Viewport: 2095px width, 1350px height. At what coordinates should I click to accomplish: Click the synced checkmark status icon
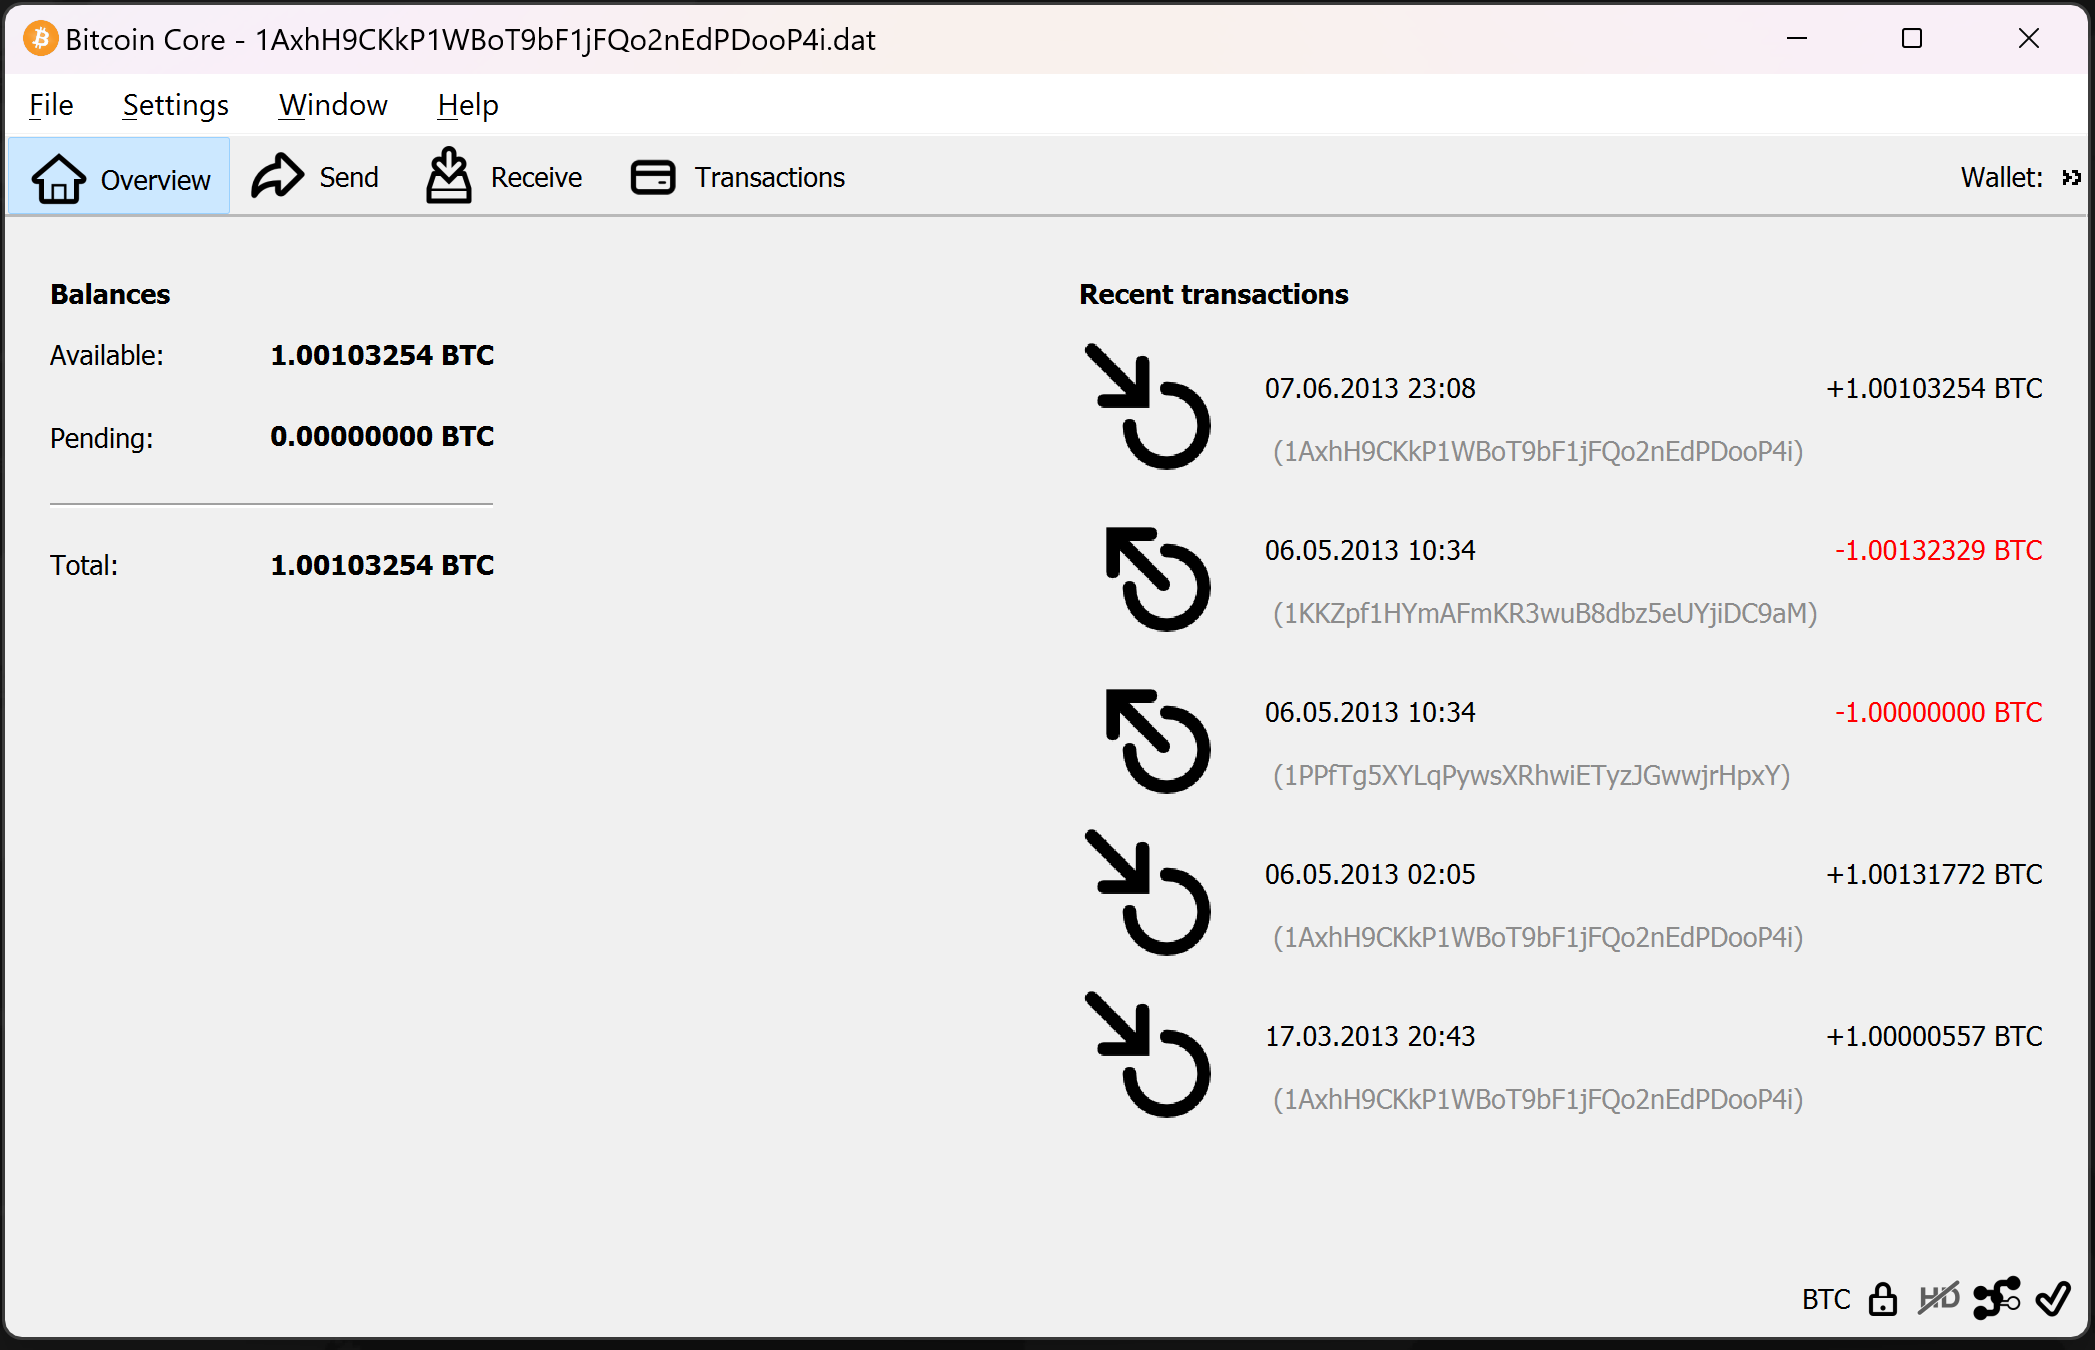(2053, 1299)
